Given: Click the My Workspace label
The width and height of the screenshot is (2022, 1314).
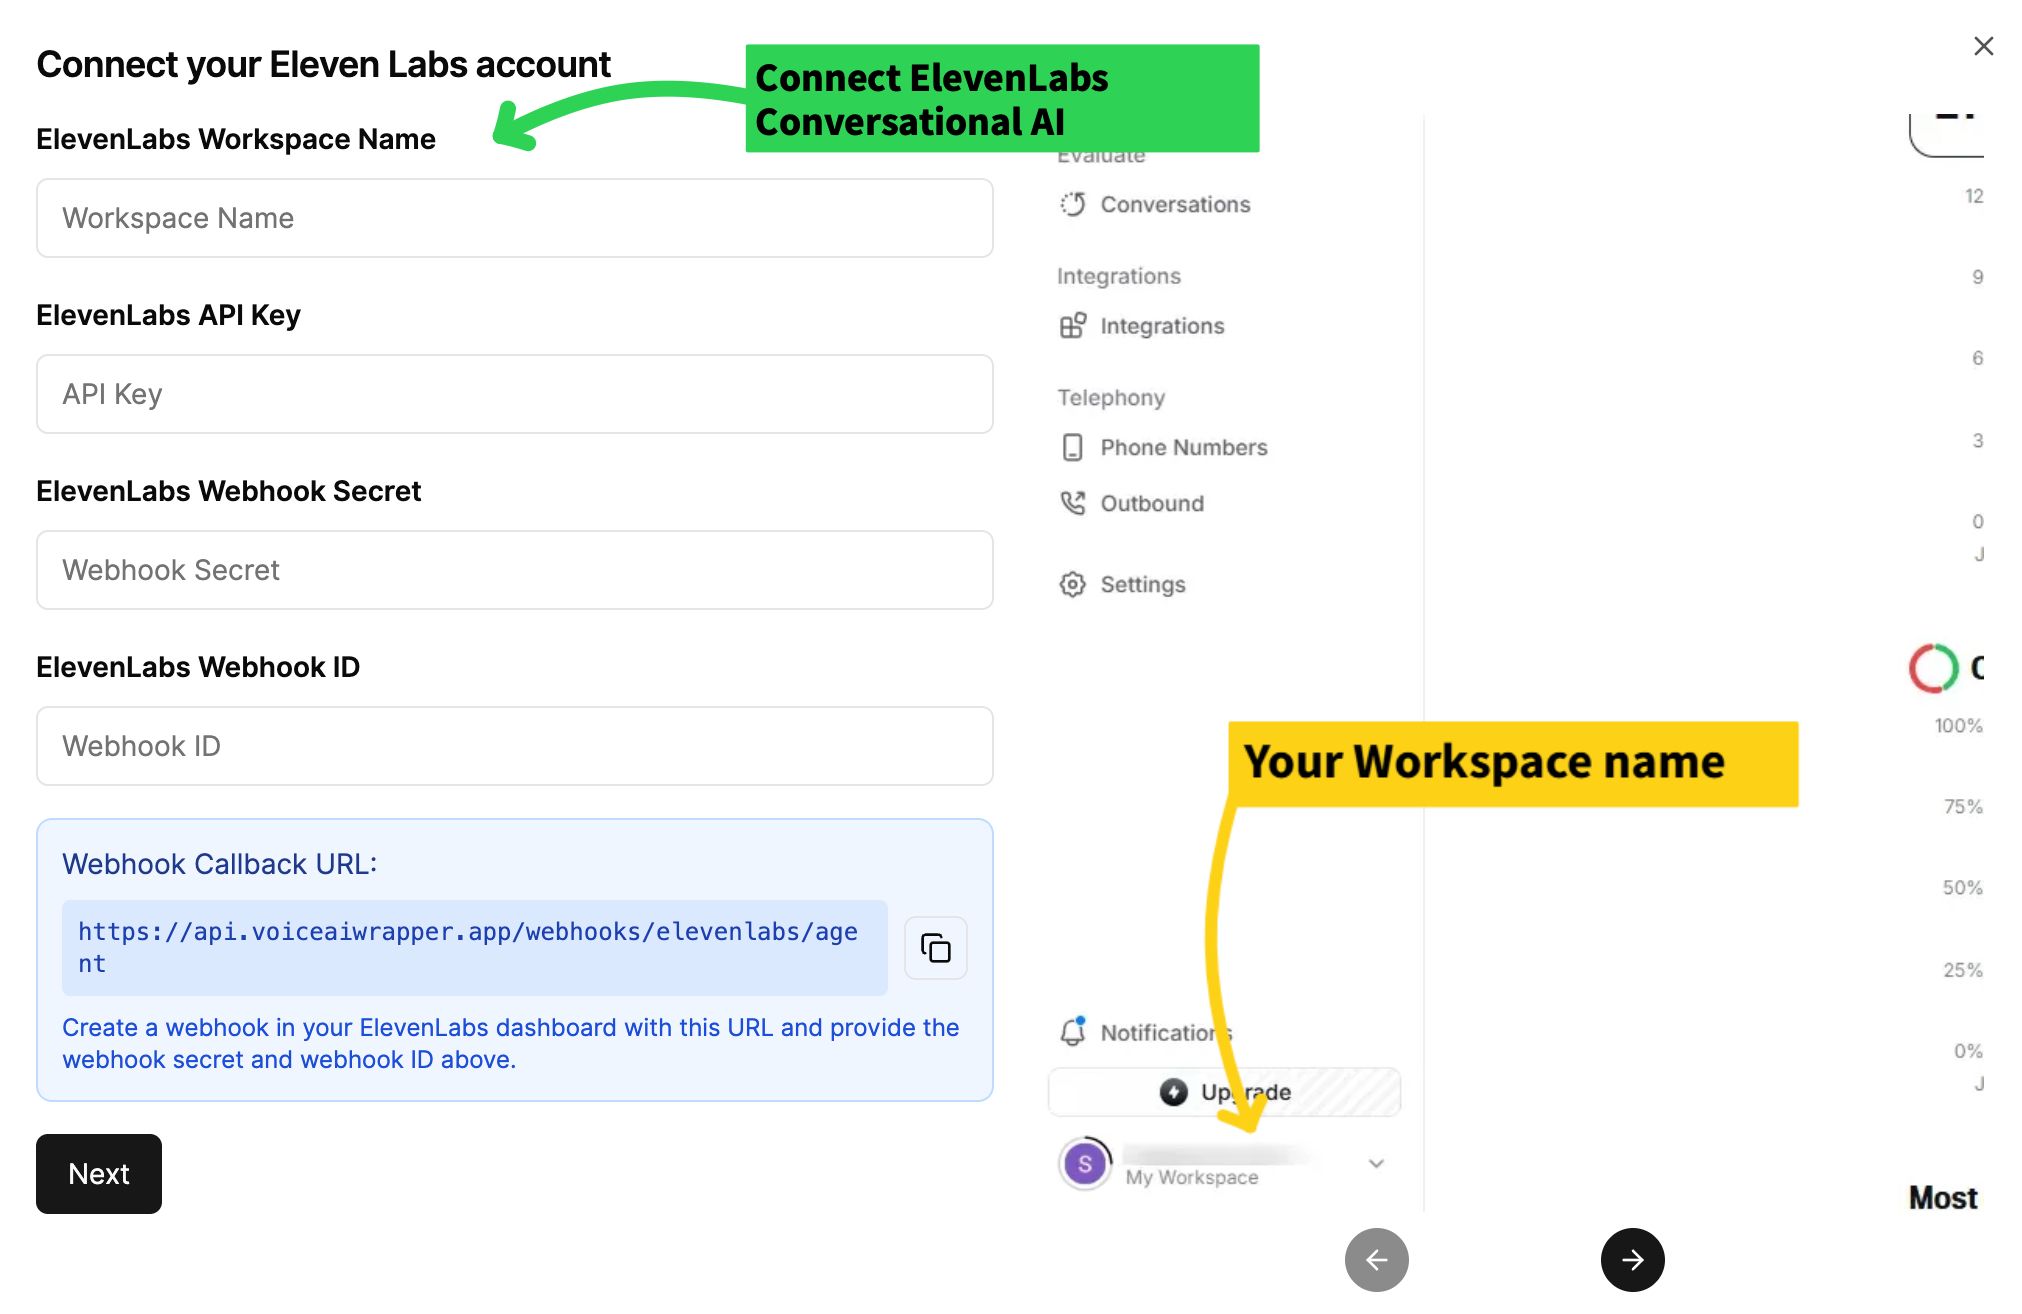Looking at the screenshot, I should click(1191, 1177).
